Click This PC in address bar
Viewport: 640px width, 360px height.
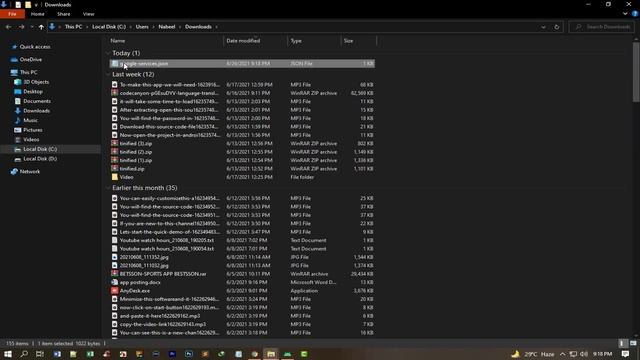coord(73,27)
